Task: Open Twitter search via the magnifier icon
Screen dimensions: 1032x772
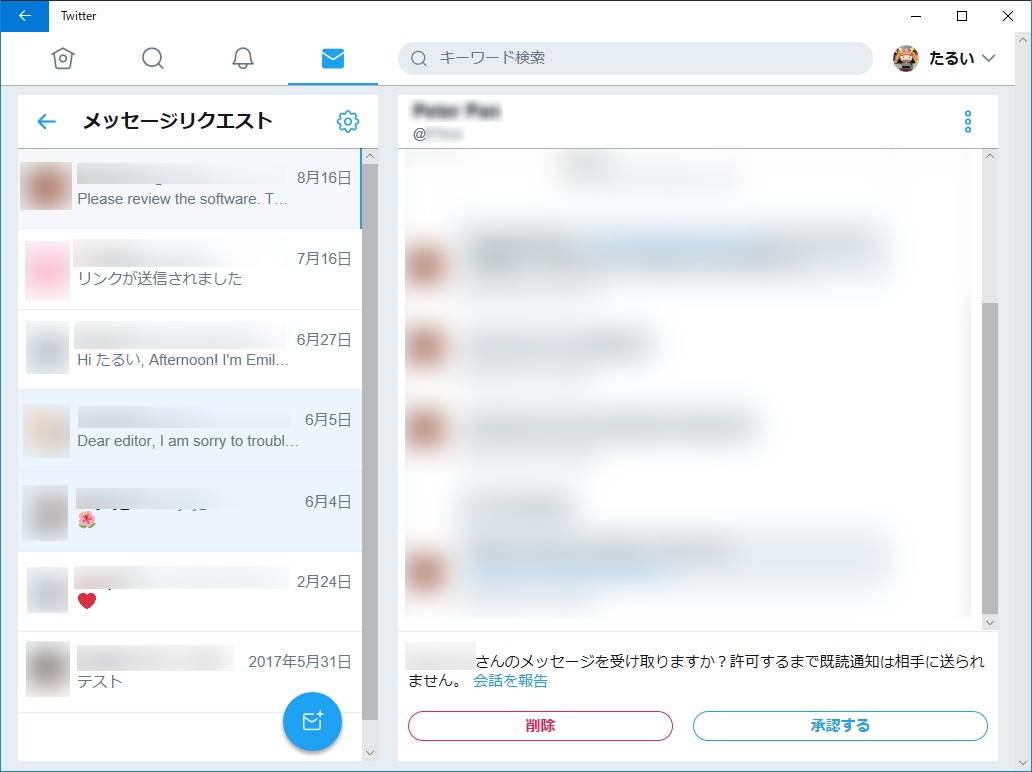Action: pos(153,59)
